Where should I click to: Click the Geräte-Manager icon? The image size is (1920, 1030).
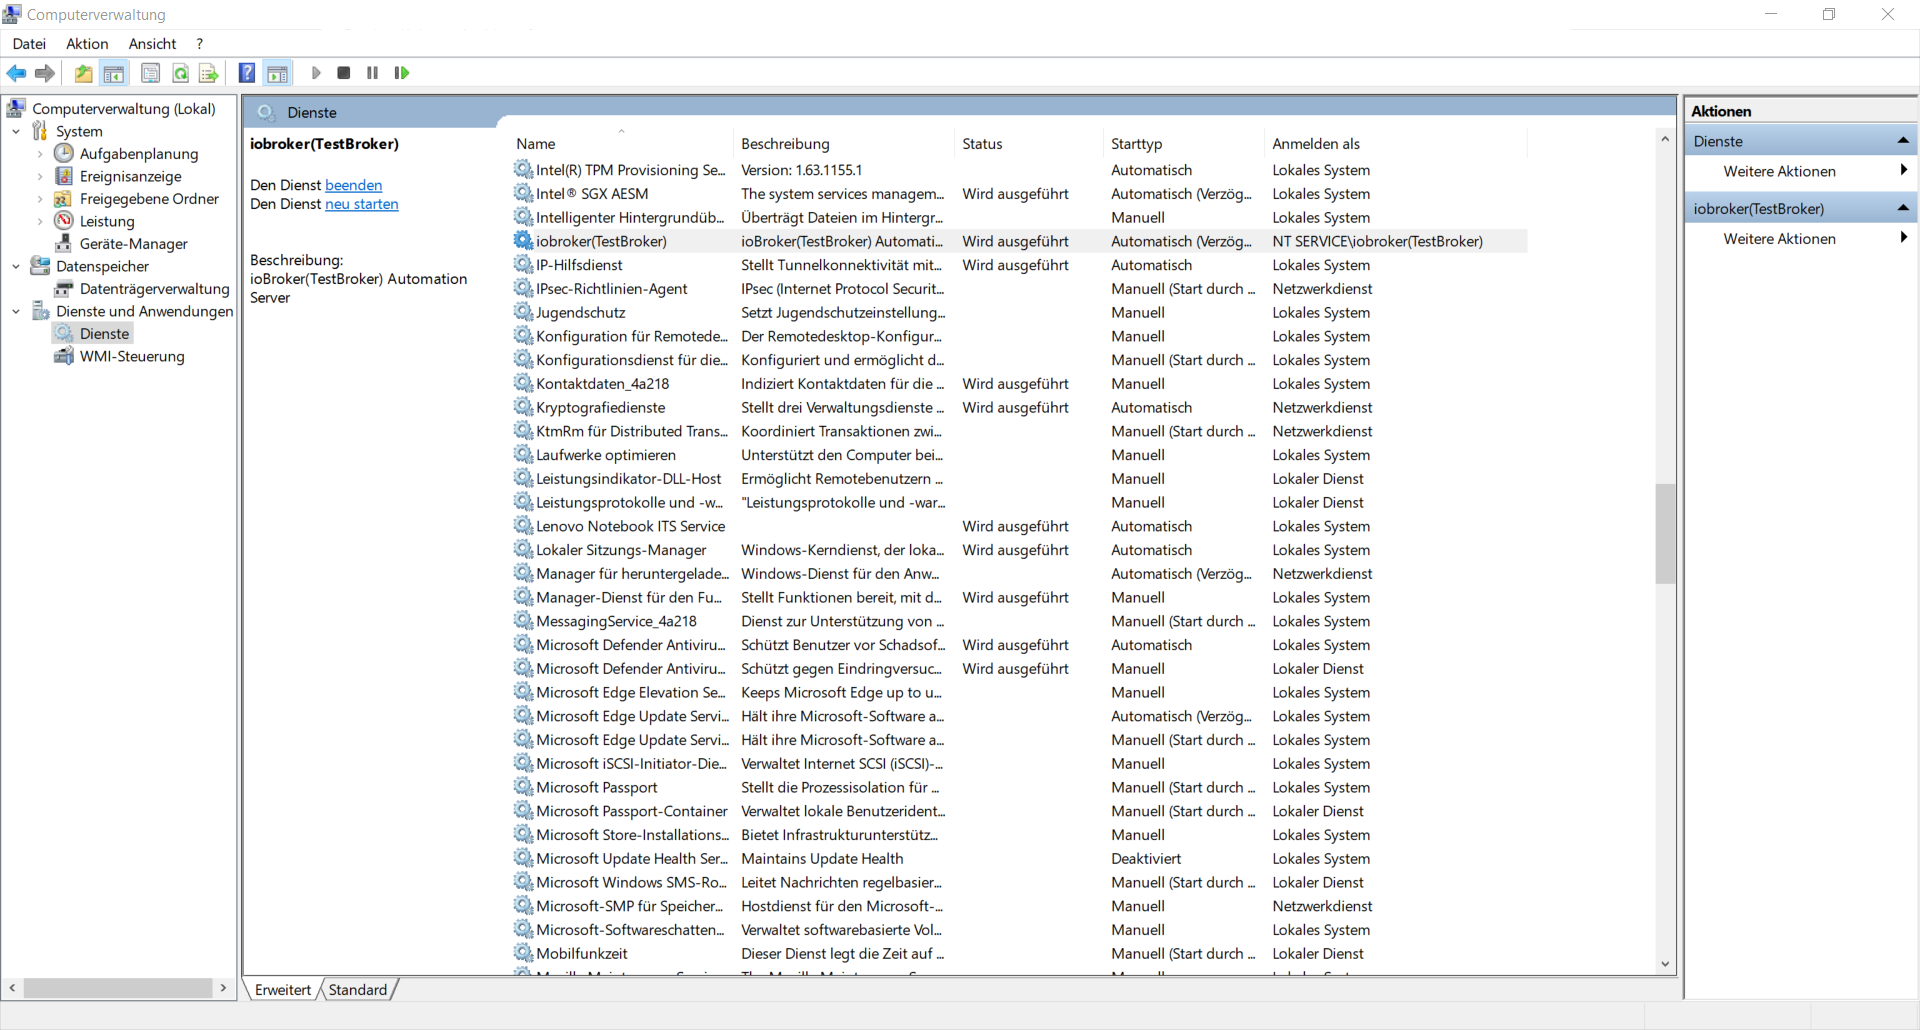tap(64, 243)
